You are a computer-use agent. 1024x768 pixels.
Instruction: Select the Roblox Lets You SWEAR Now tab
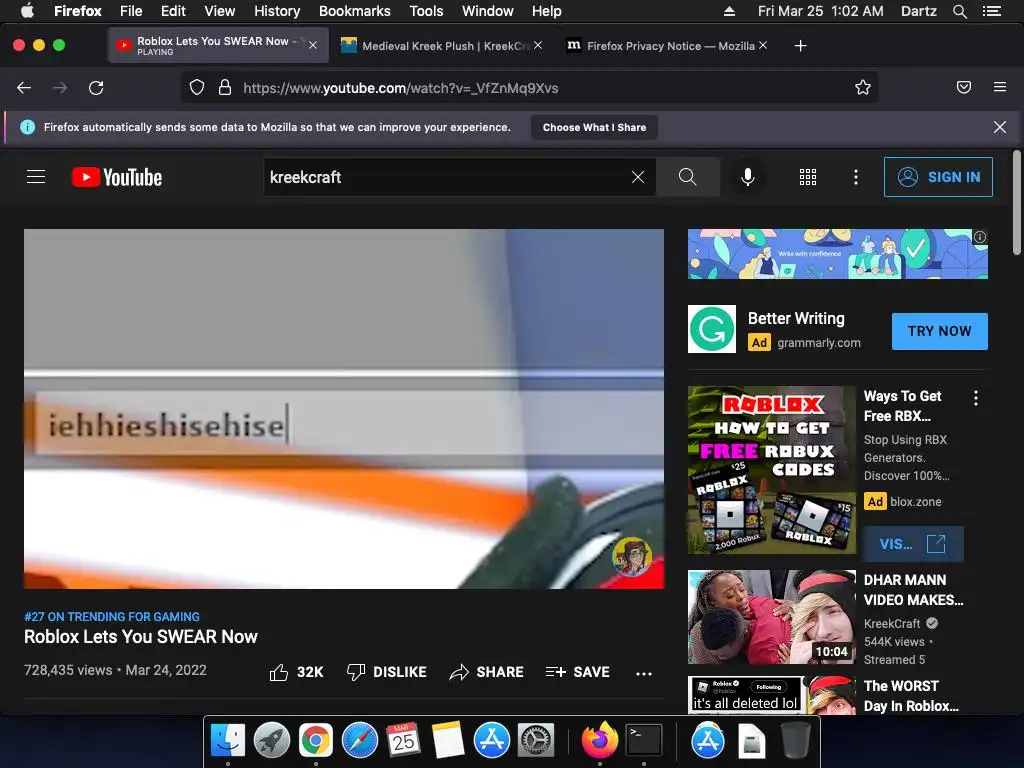(218, 46)
